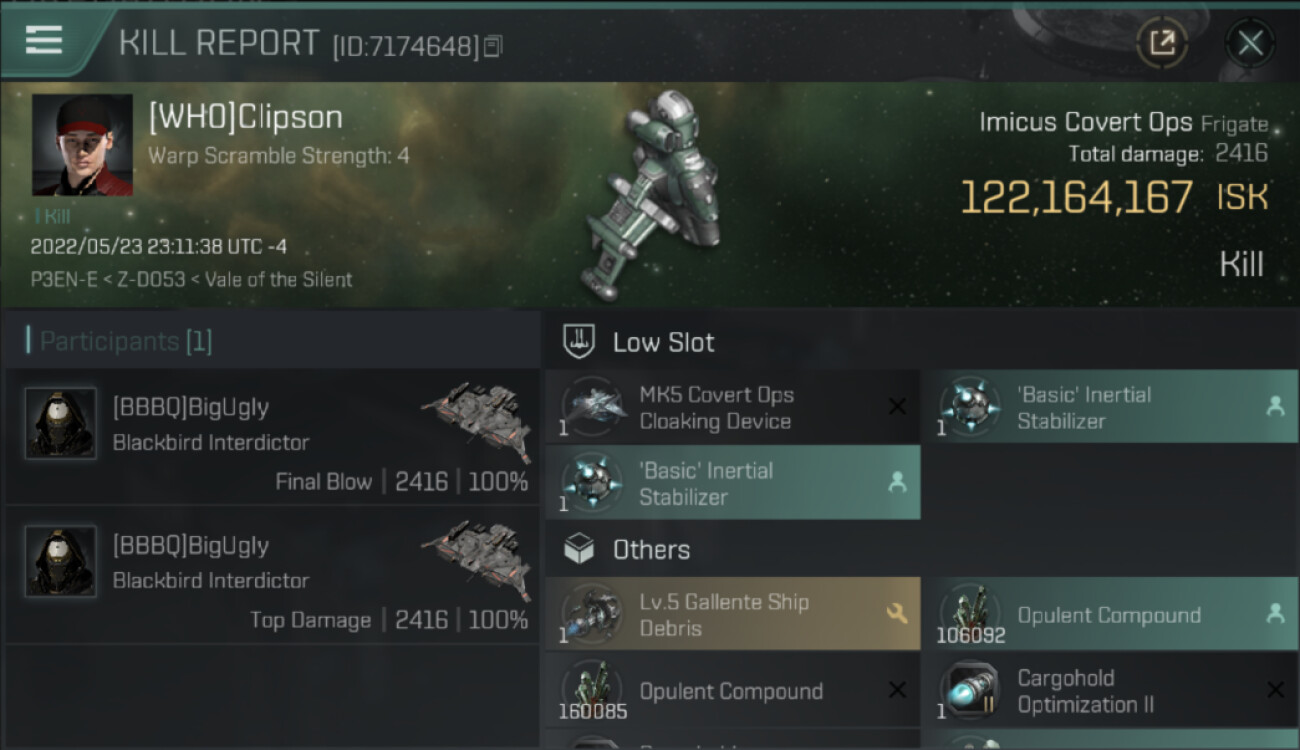Viewport: 1300px width, 750px height.
Task: Click the [WHO]Clipson pilot name
Action: tap(245, 117)
